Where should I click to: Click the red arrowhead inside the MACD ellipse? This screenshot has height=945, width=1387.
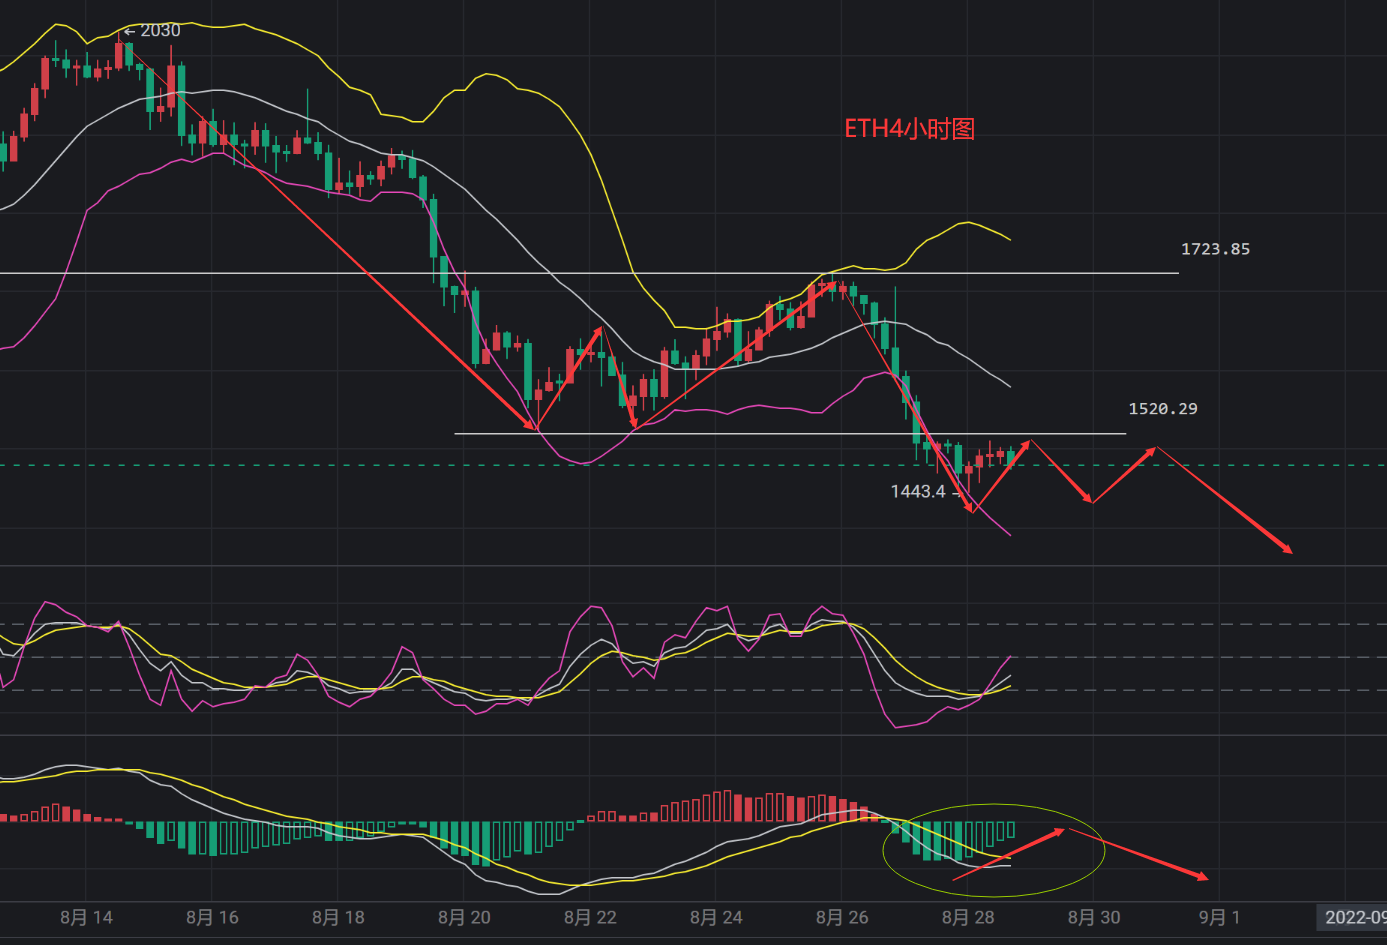1058,831
